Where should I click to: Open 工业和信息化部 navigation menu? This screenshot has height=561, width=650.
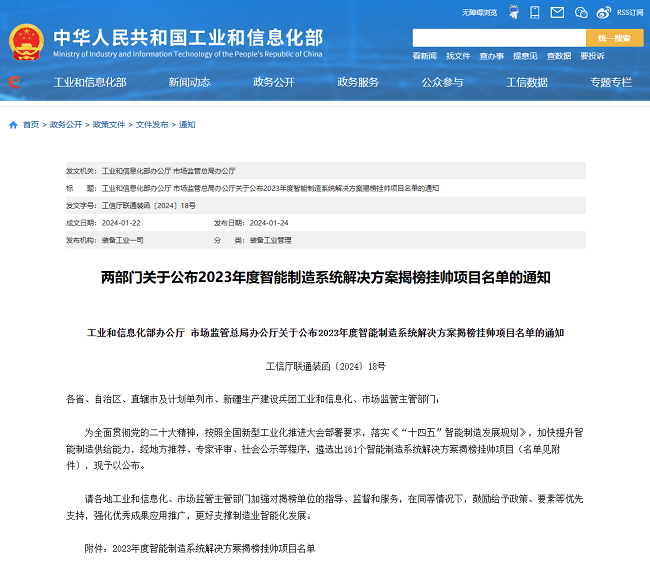coord(90,82)
